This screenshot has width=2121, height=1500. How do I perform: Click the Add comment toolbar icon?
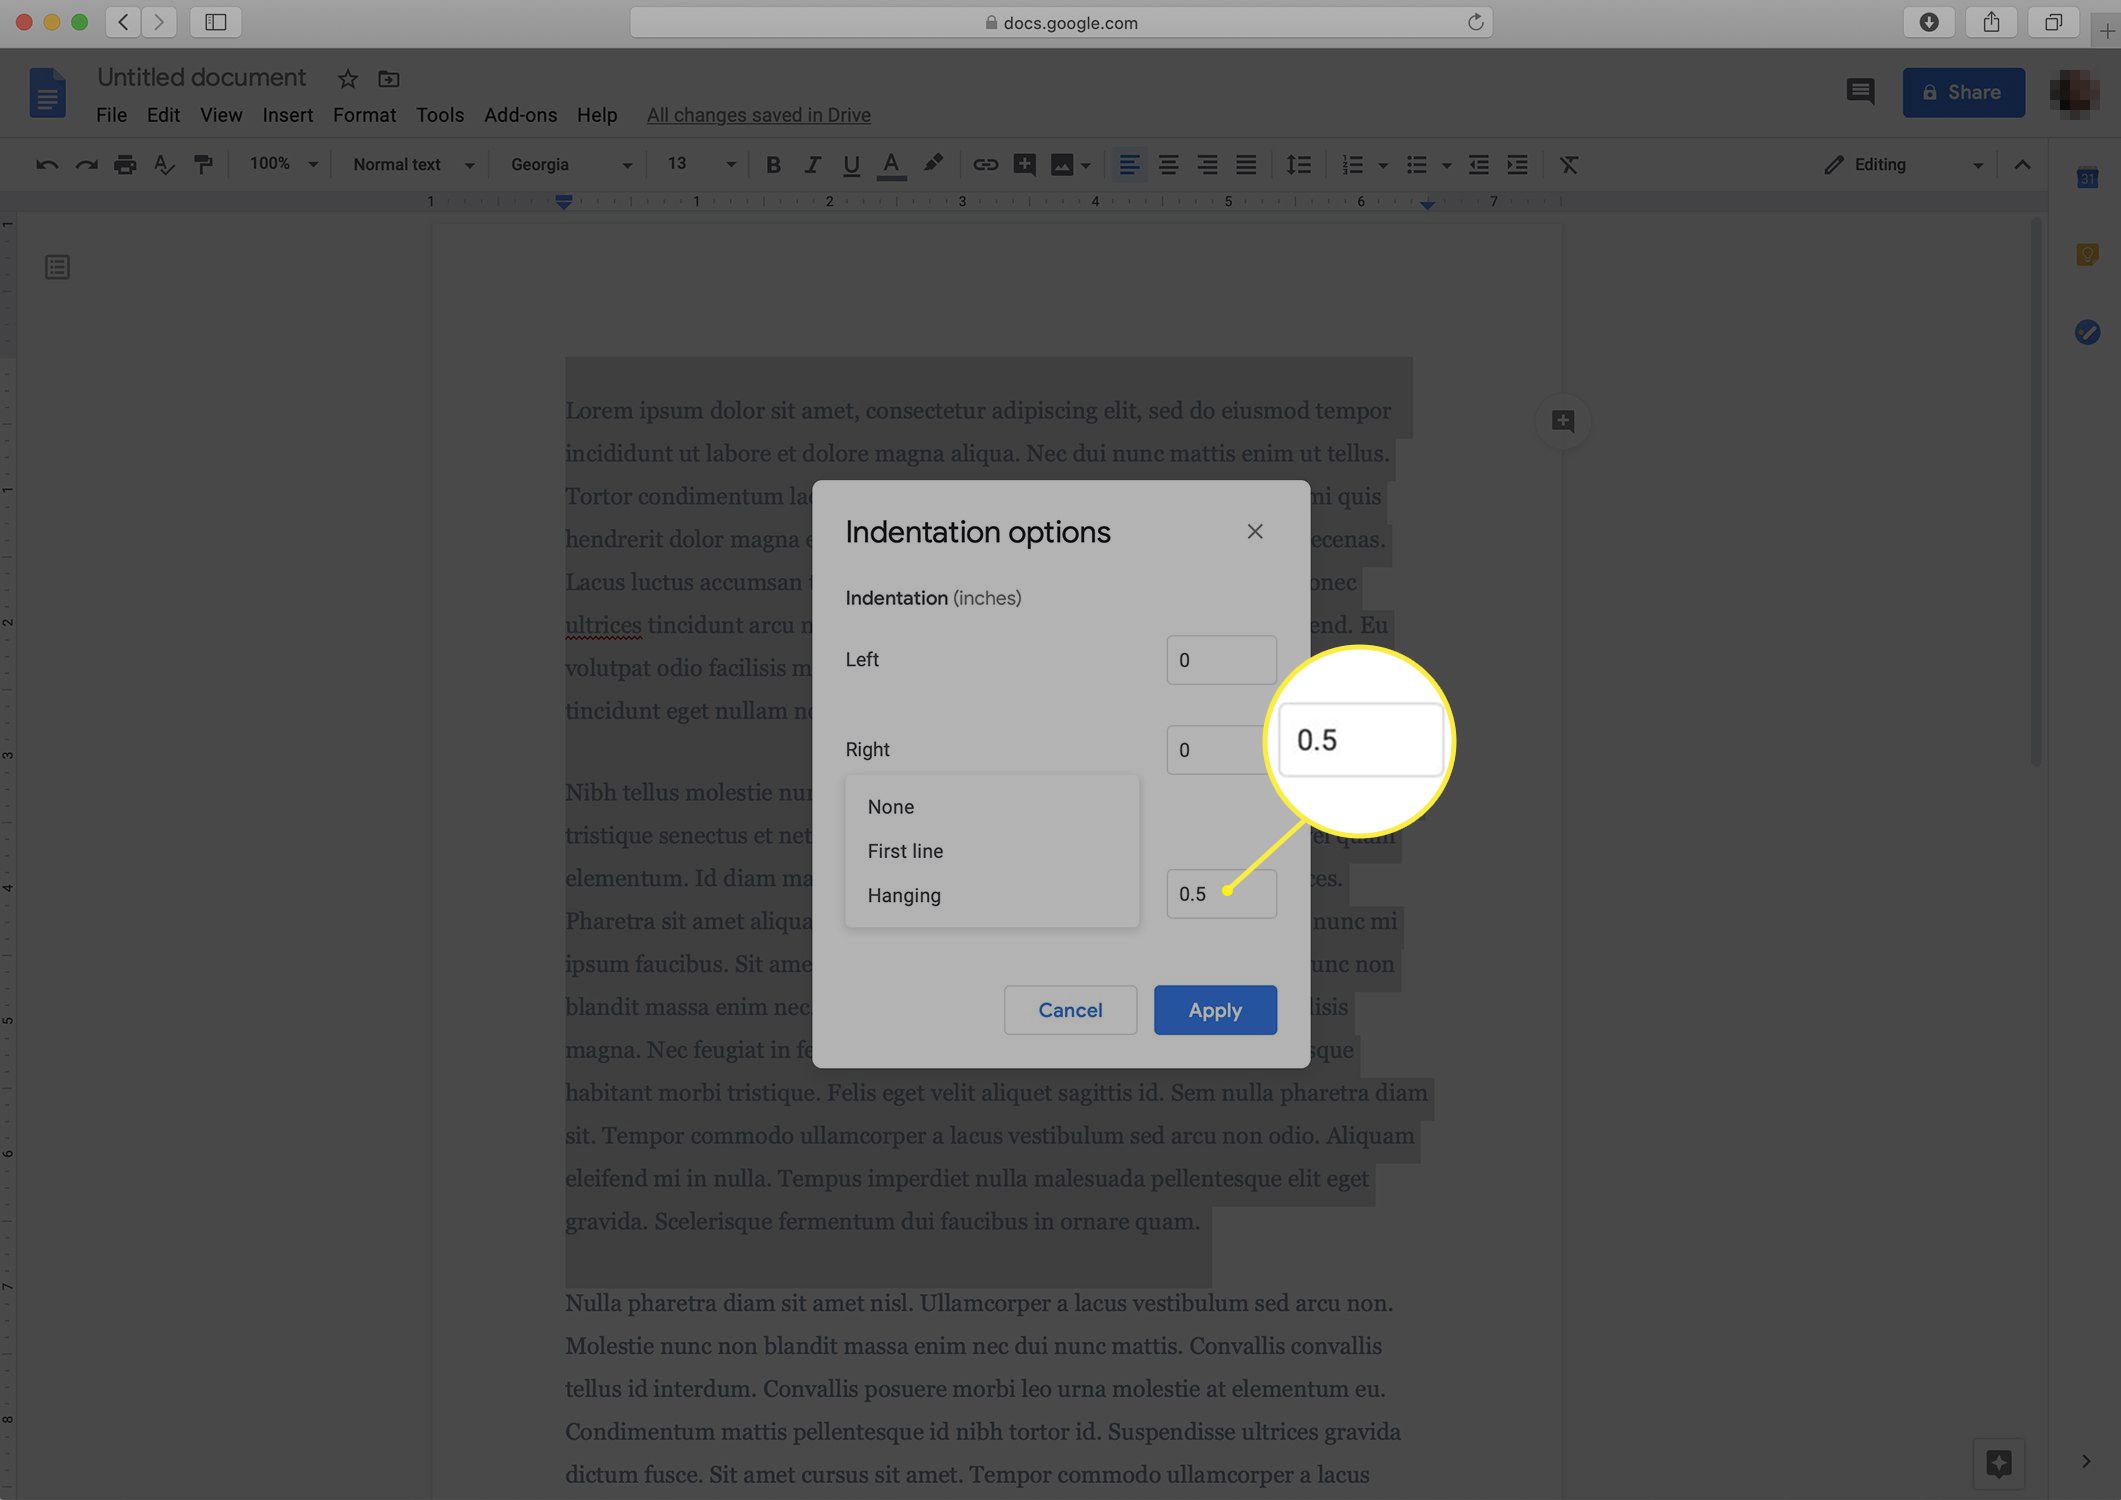click(1024, 165)
